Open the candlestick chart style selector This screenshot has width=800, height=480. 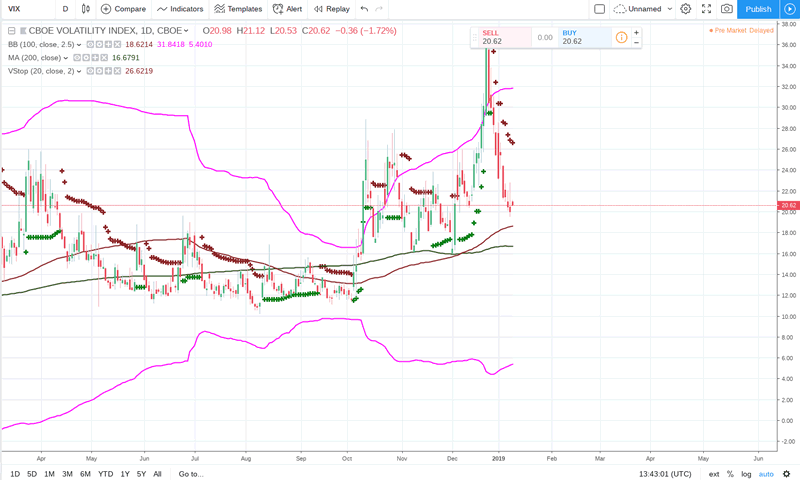pos(86,9)
